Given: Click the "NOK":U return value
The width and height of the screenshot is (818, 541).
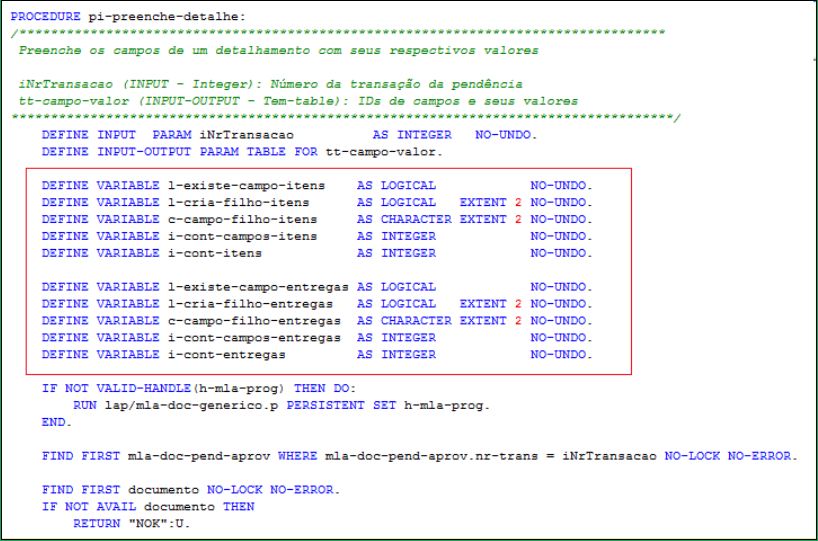Looking at the screenshot, I should [x=159, y=523].
